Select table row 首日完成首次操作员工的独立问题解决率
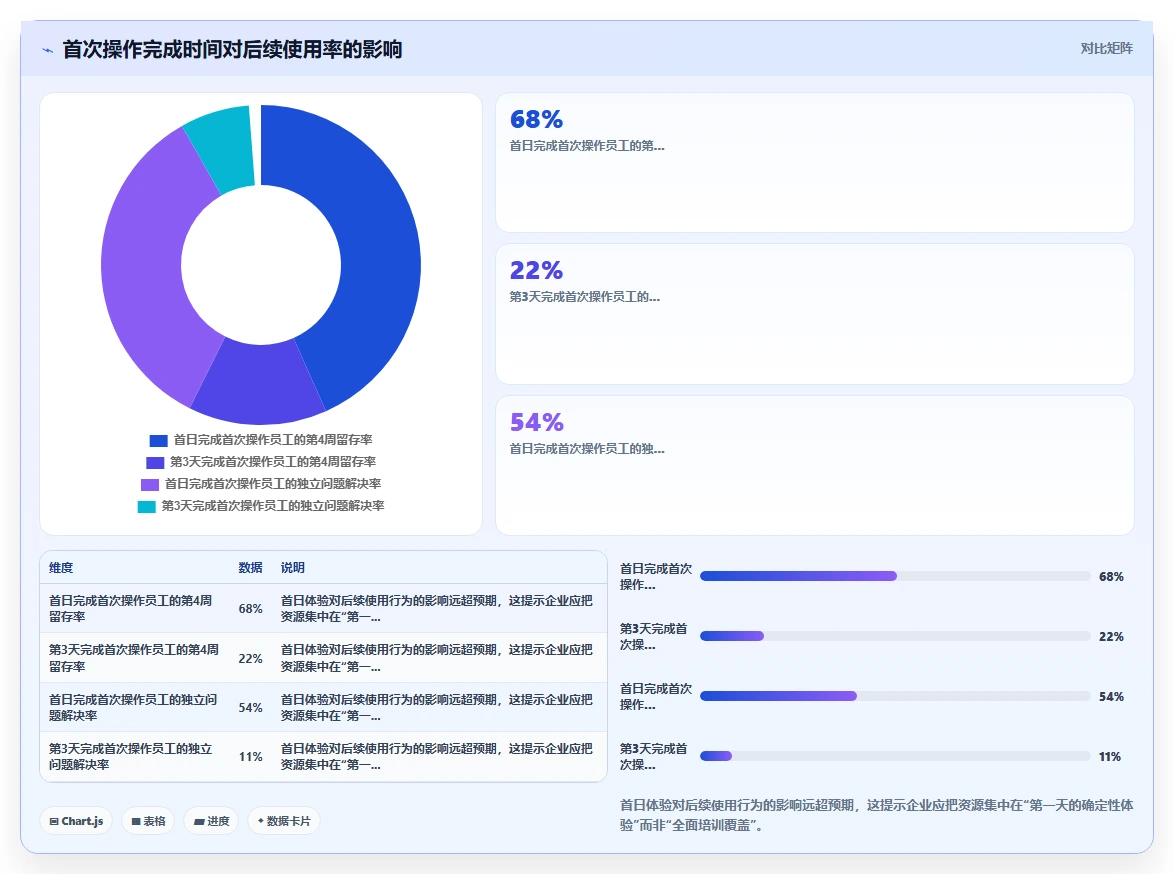Viewport: 1174px width, 874px height. (323, 708)
